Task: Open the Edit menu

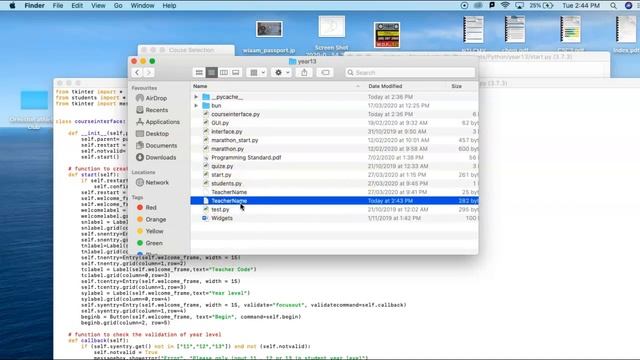Action: point(77,6)
